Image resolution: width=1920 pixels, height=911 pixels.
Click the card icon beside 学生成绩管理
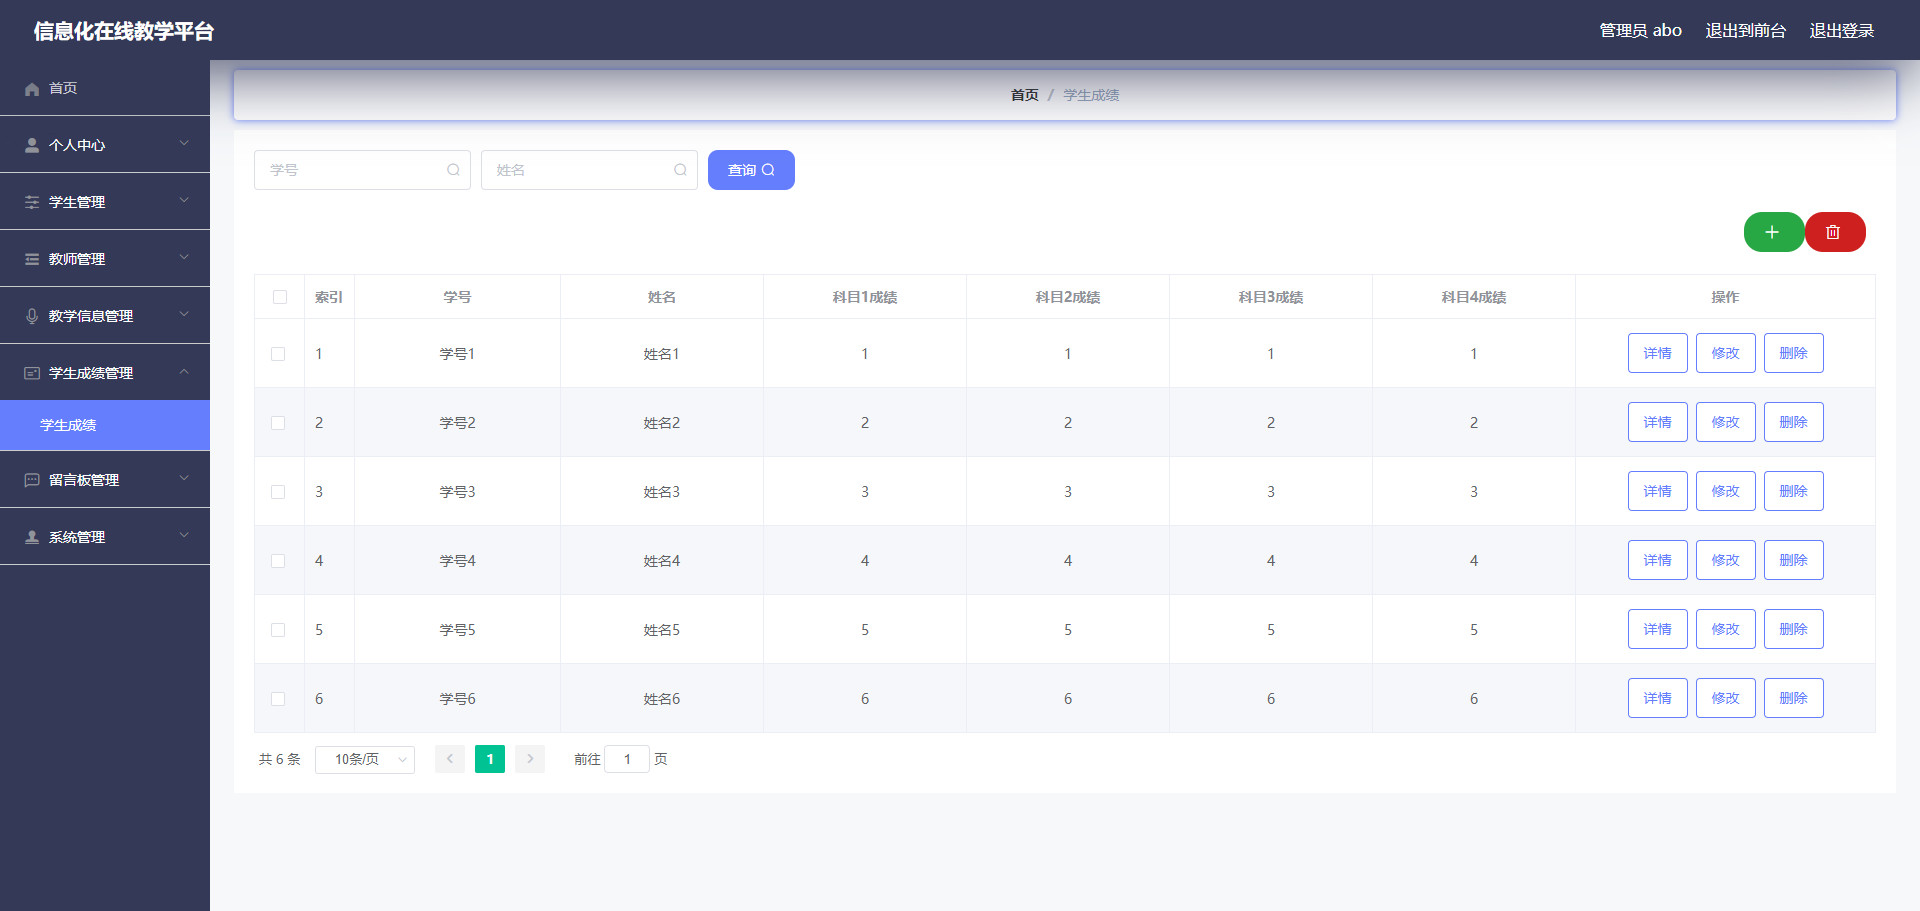click(x=32, y=373)
